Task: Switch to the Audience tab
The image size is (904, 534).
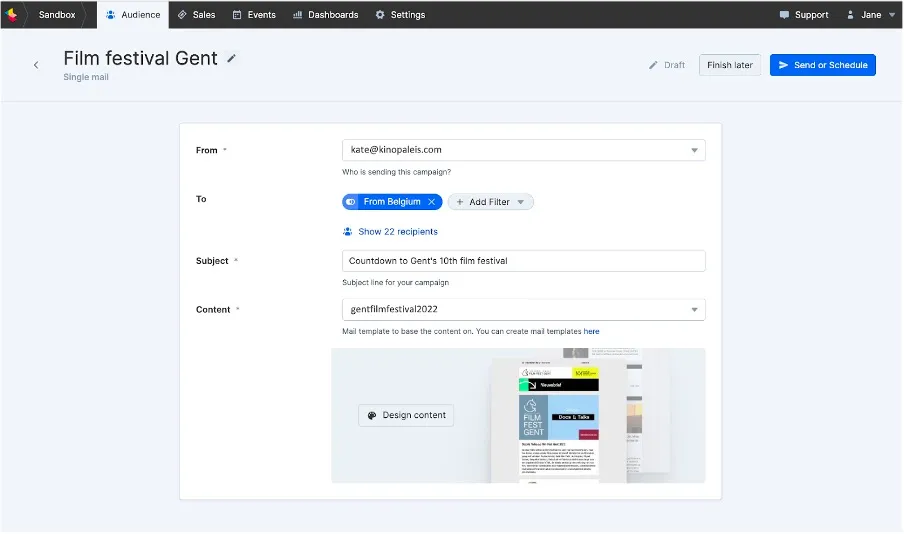Action: (133, 14)
